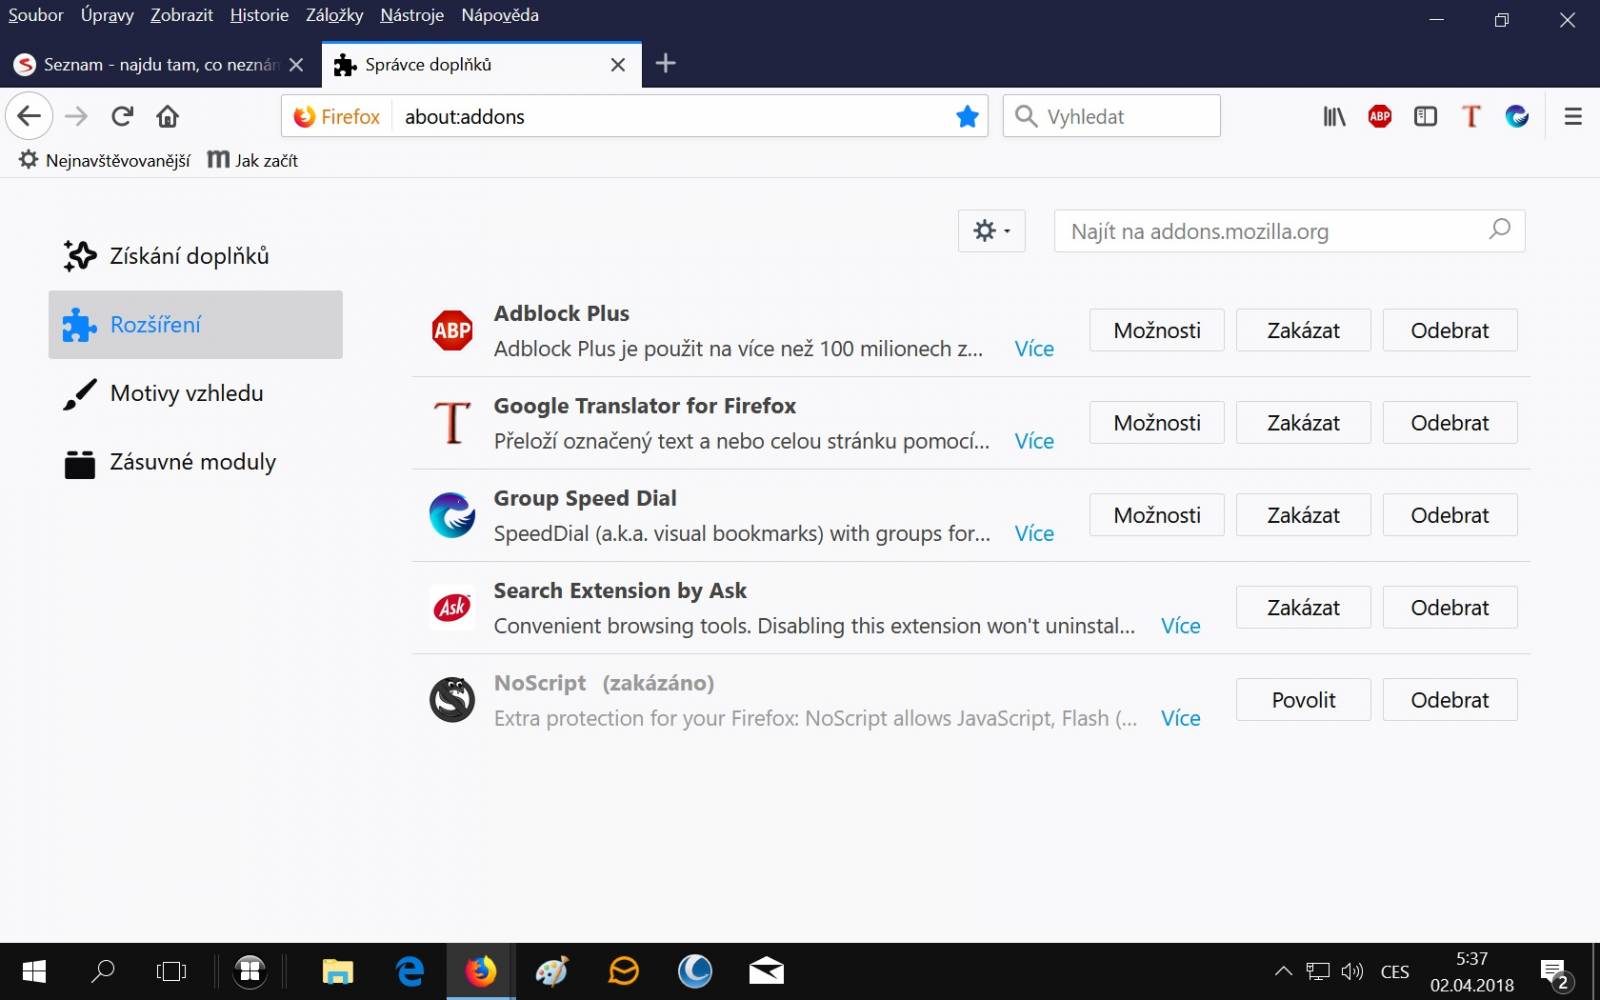Click the Search Extension by Ask icon

tap(452, 607)
